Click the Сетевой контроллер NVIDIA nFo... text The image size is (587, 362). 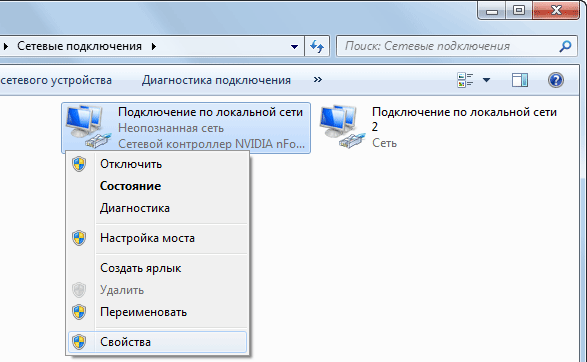tap(212, 144)
